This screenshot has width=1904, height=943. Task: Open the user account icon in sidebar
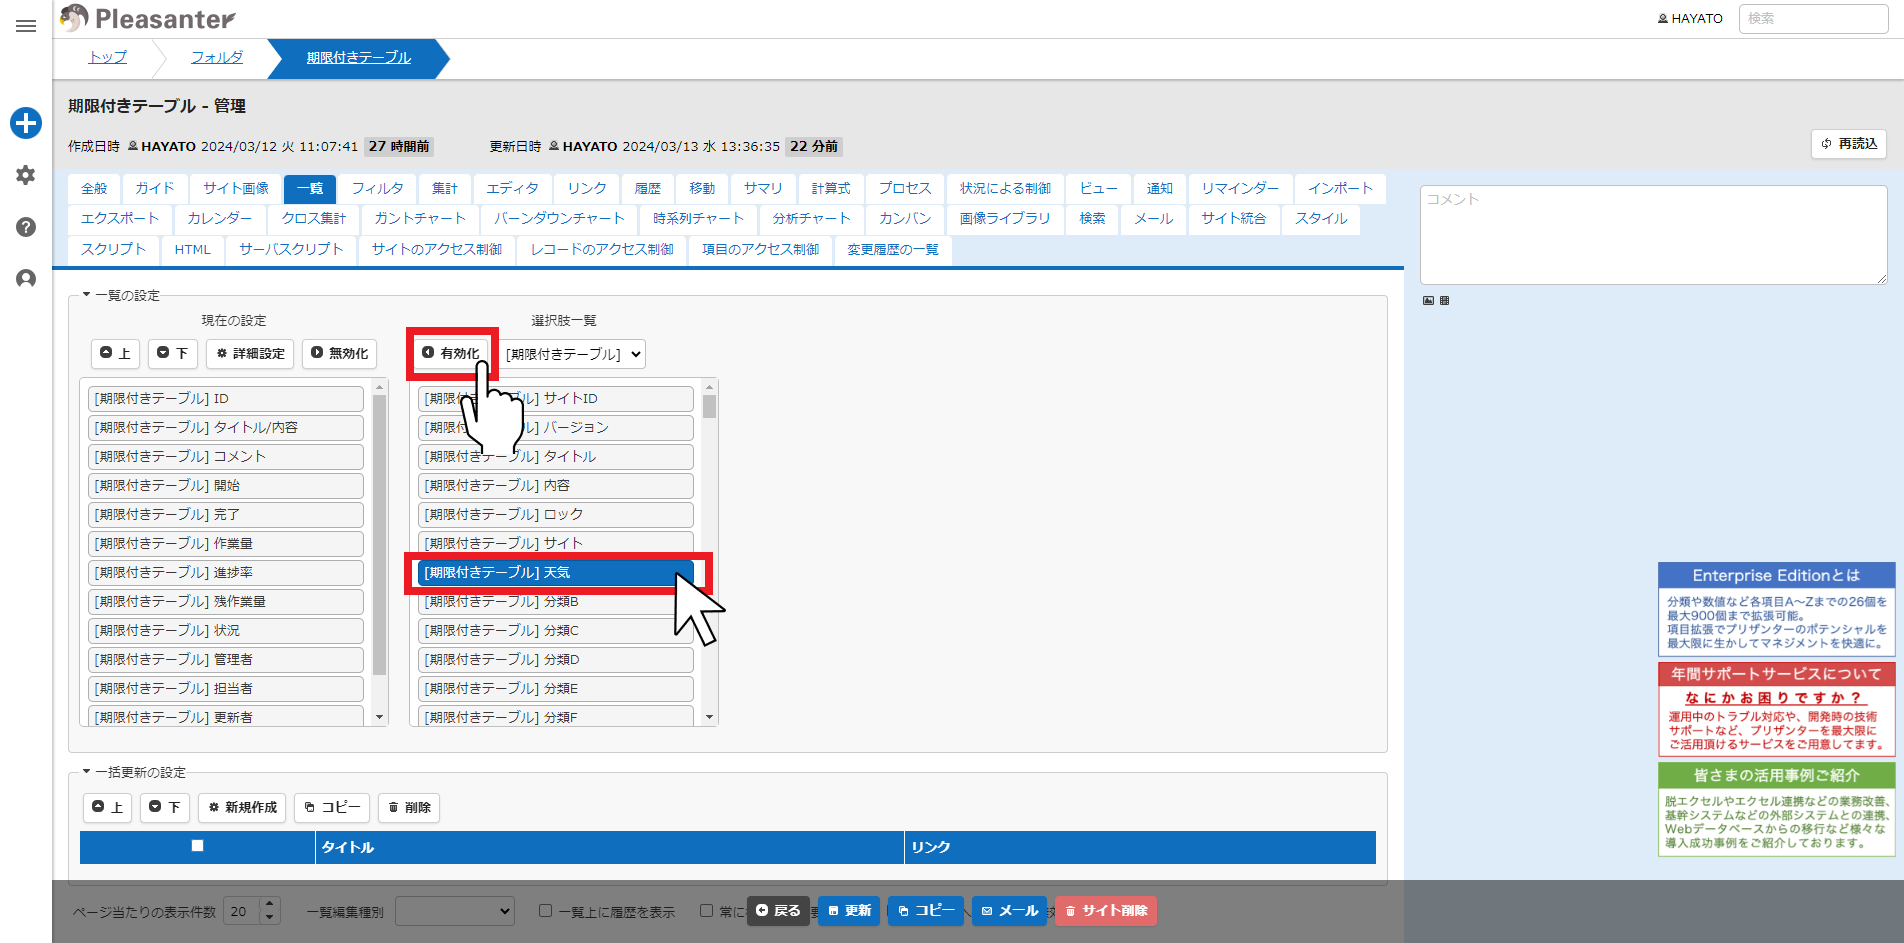(x=26, y=278)
